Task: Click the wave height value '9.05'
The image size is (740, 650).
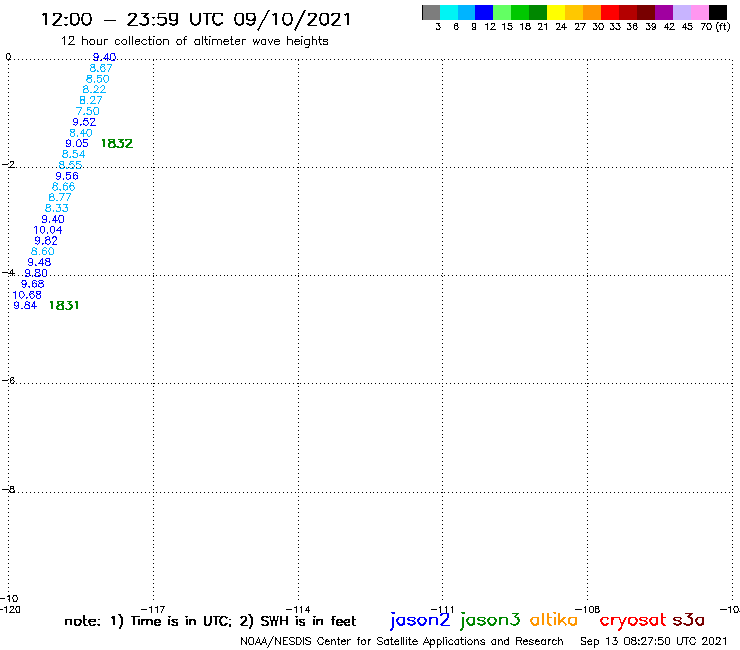Action: 77,144
